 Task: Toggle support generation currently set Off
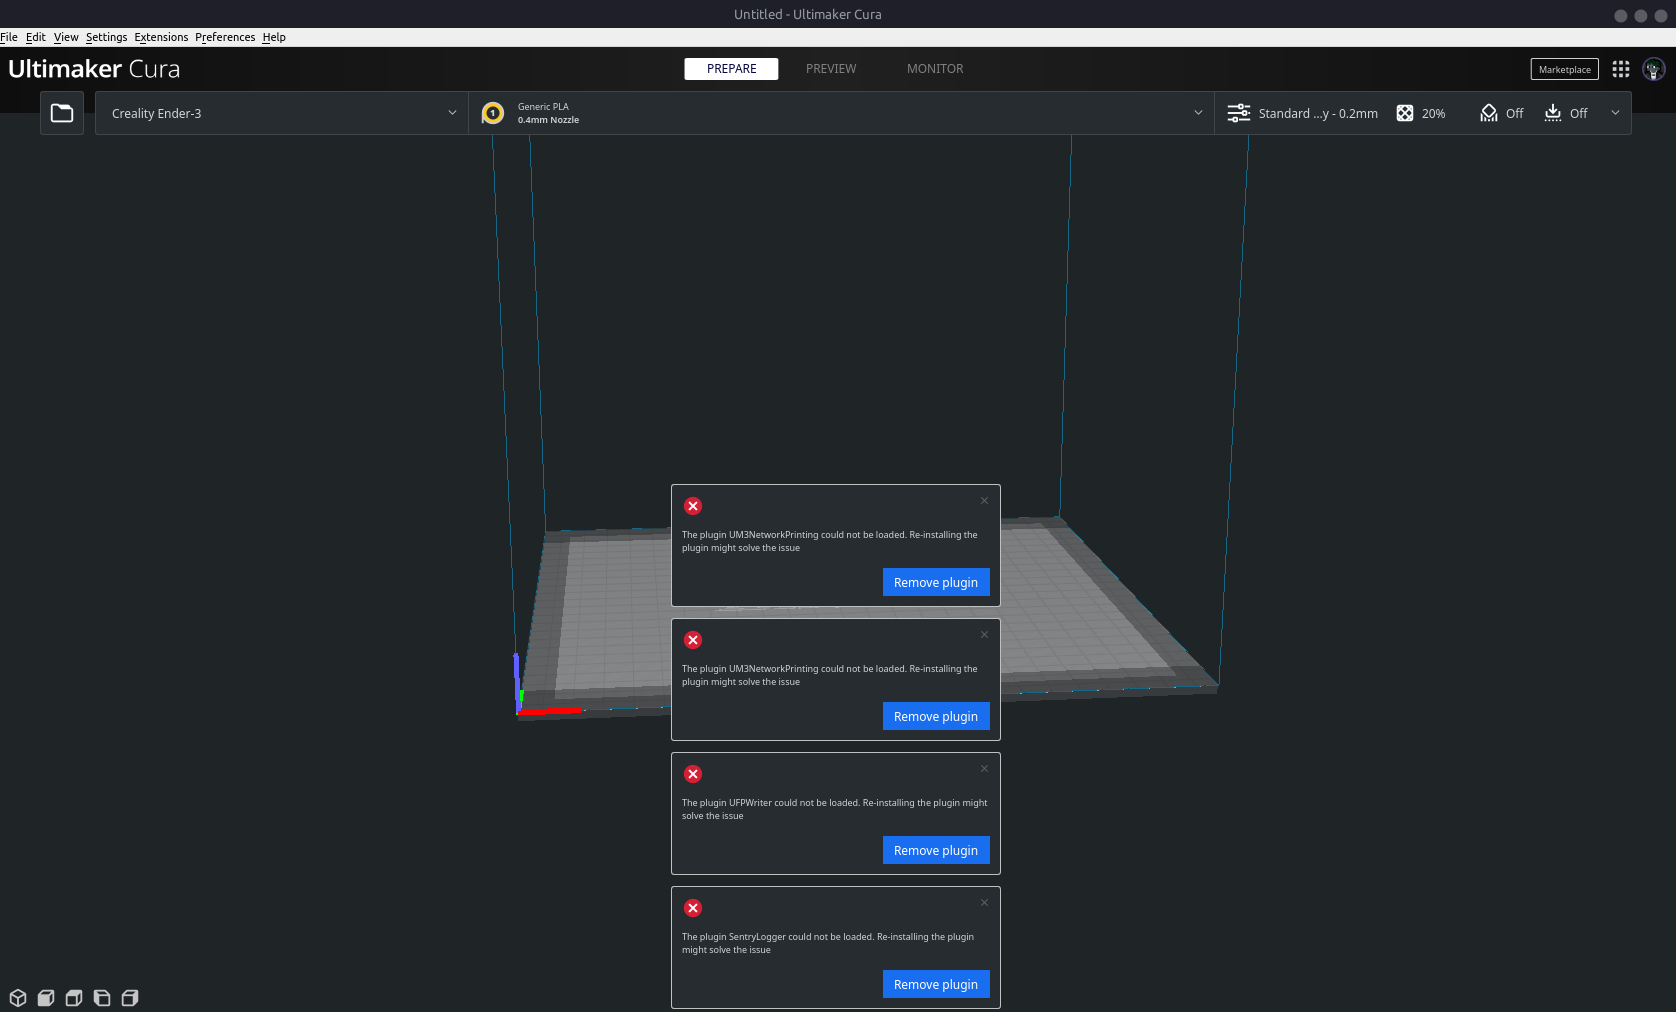coord(1489,113)
